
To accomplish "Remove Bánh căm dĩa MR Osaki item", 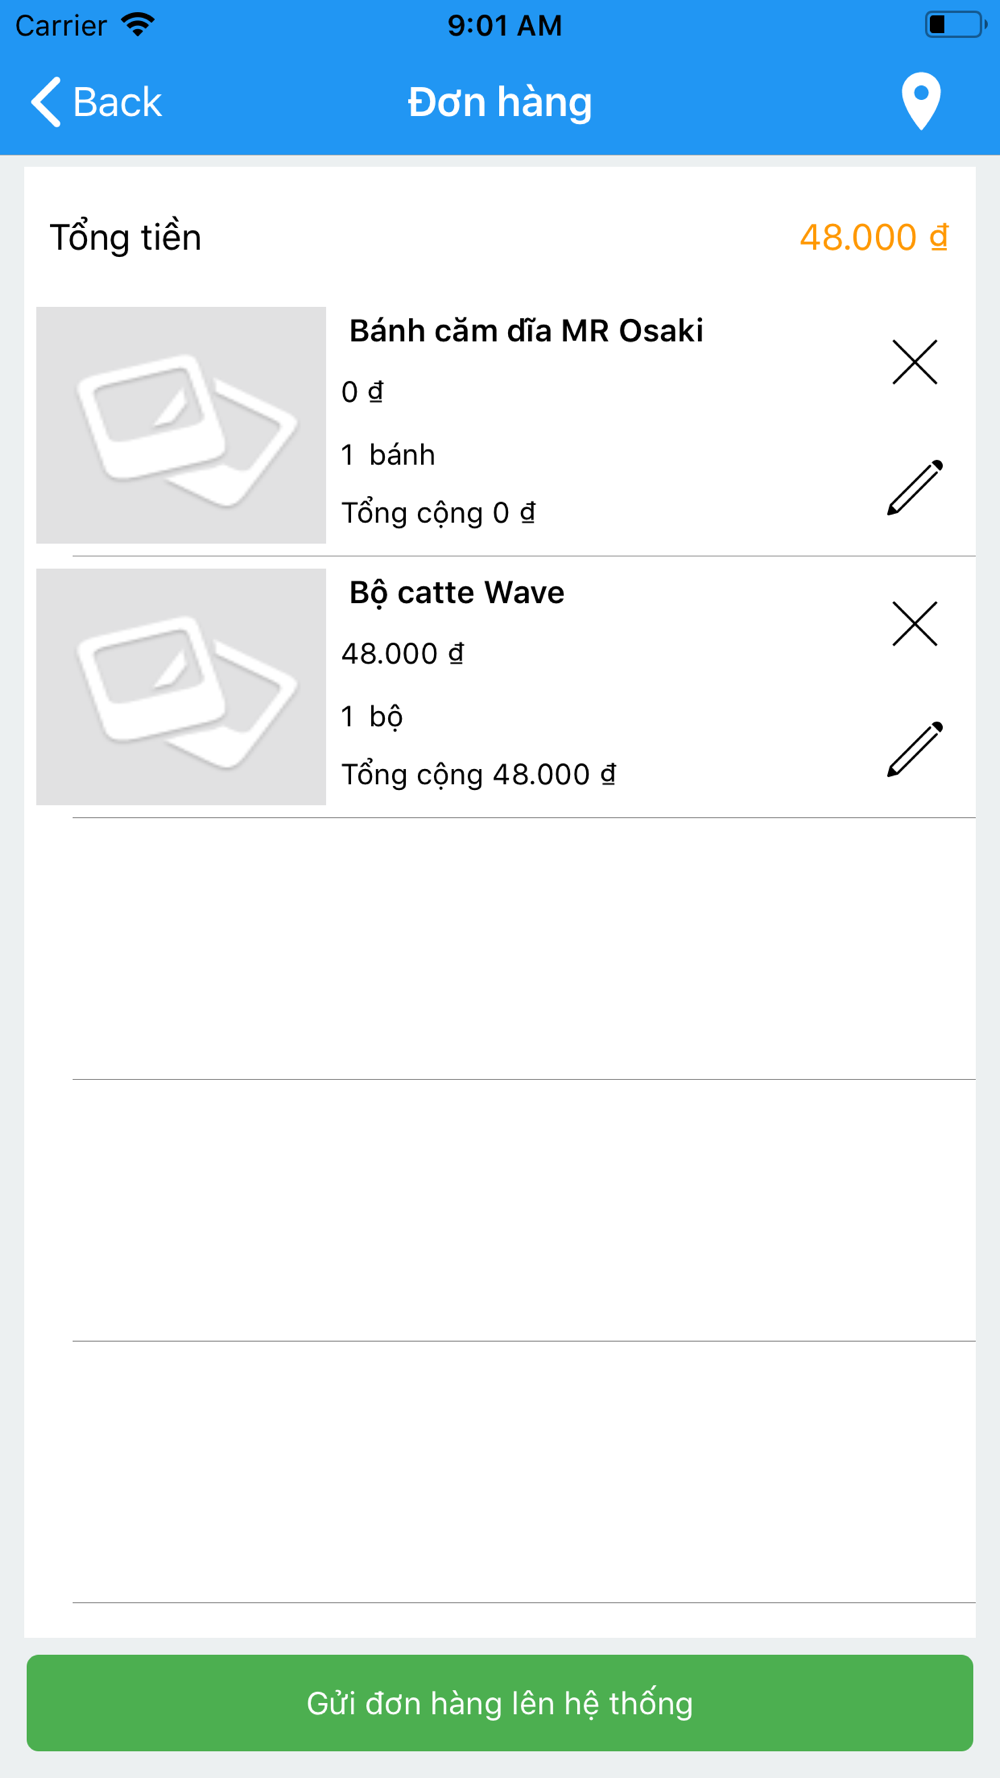I will click(x=914, y=362).
